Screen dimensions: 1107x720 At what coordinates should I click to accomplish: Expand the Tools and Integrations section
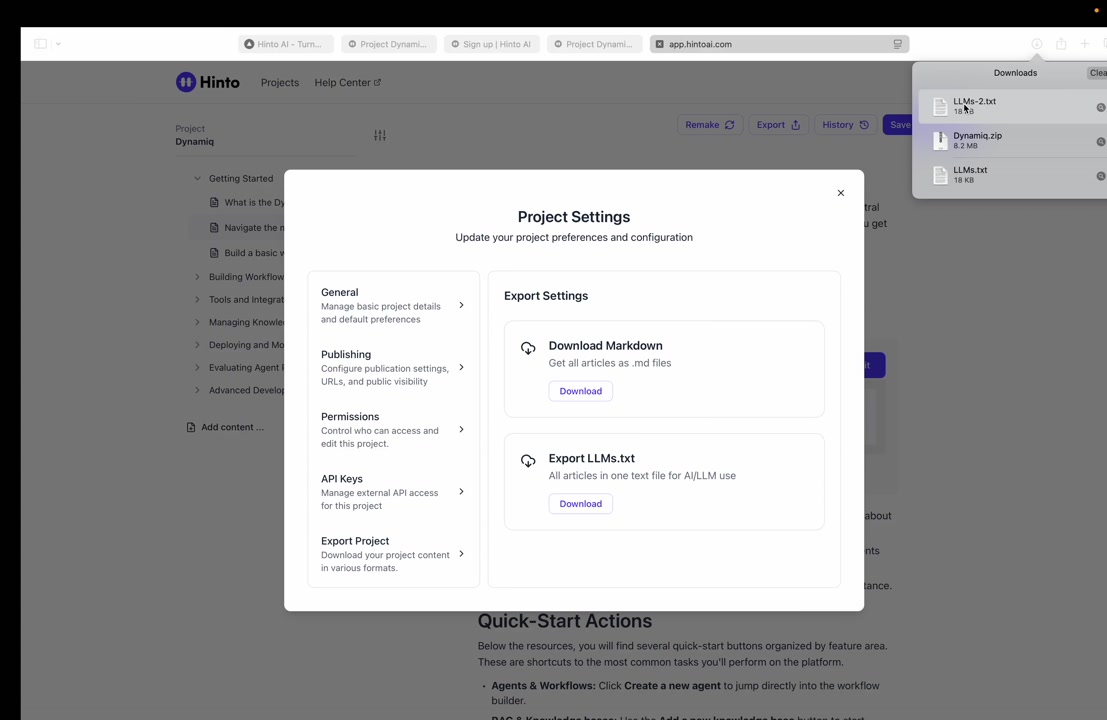point(197,299)
